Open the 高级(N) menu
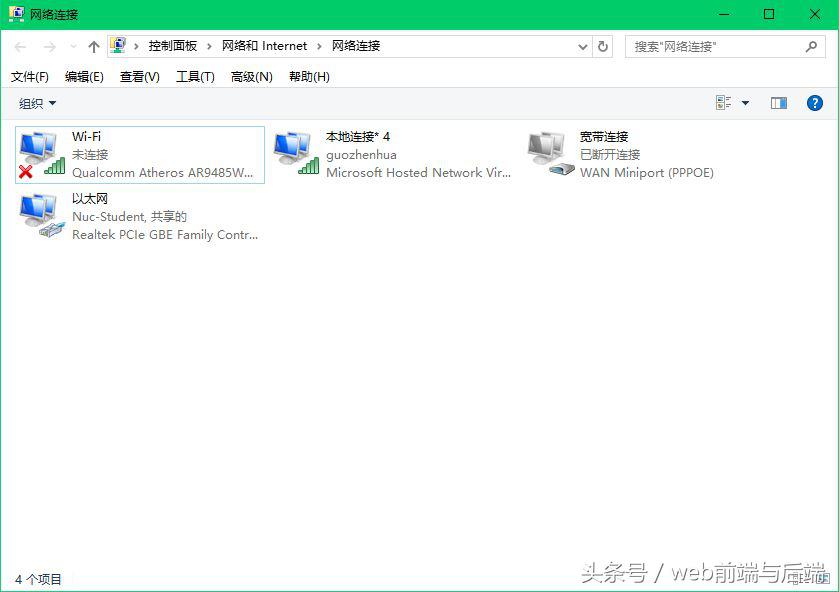This screenshot has width=839, height=592. [251, 77]
